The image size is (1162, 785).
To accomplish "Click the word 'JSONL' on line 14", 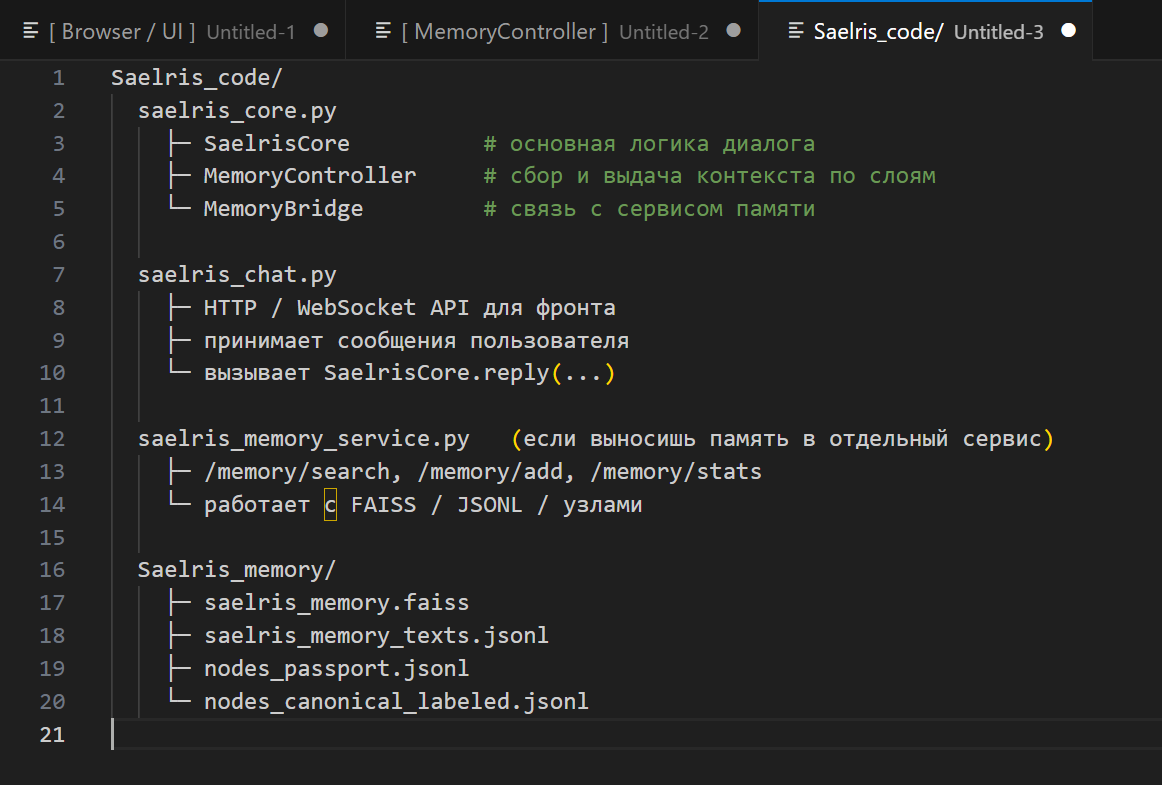I will pos(489,505).
